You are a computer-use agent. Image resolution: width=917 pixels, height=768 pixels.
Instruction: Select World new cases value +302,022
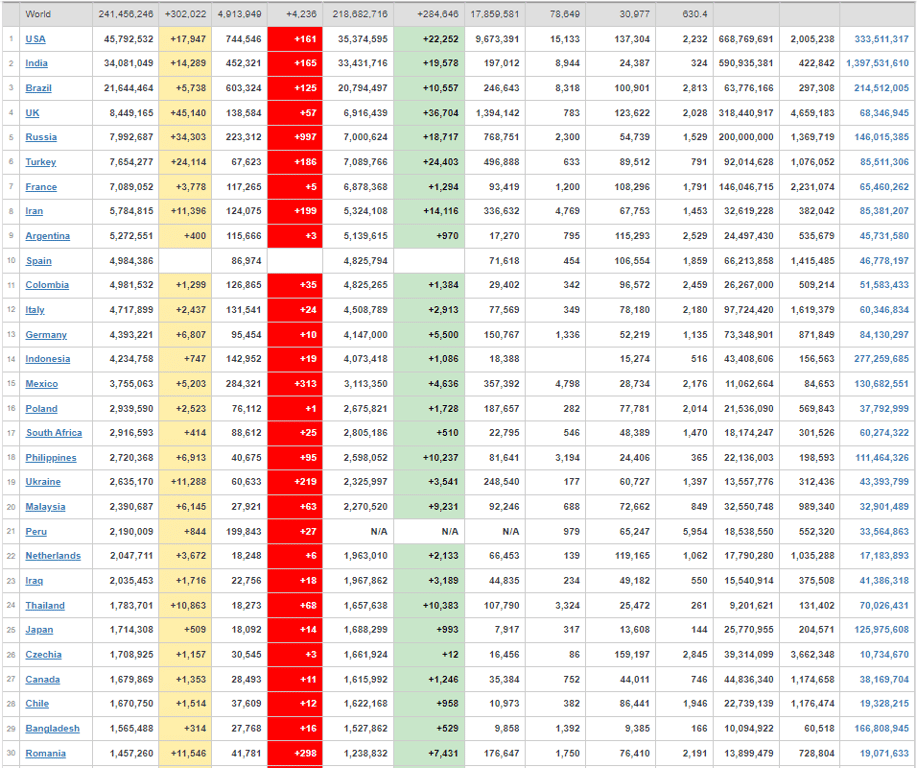(185, 14)
